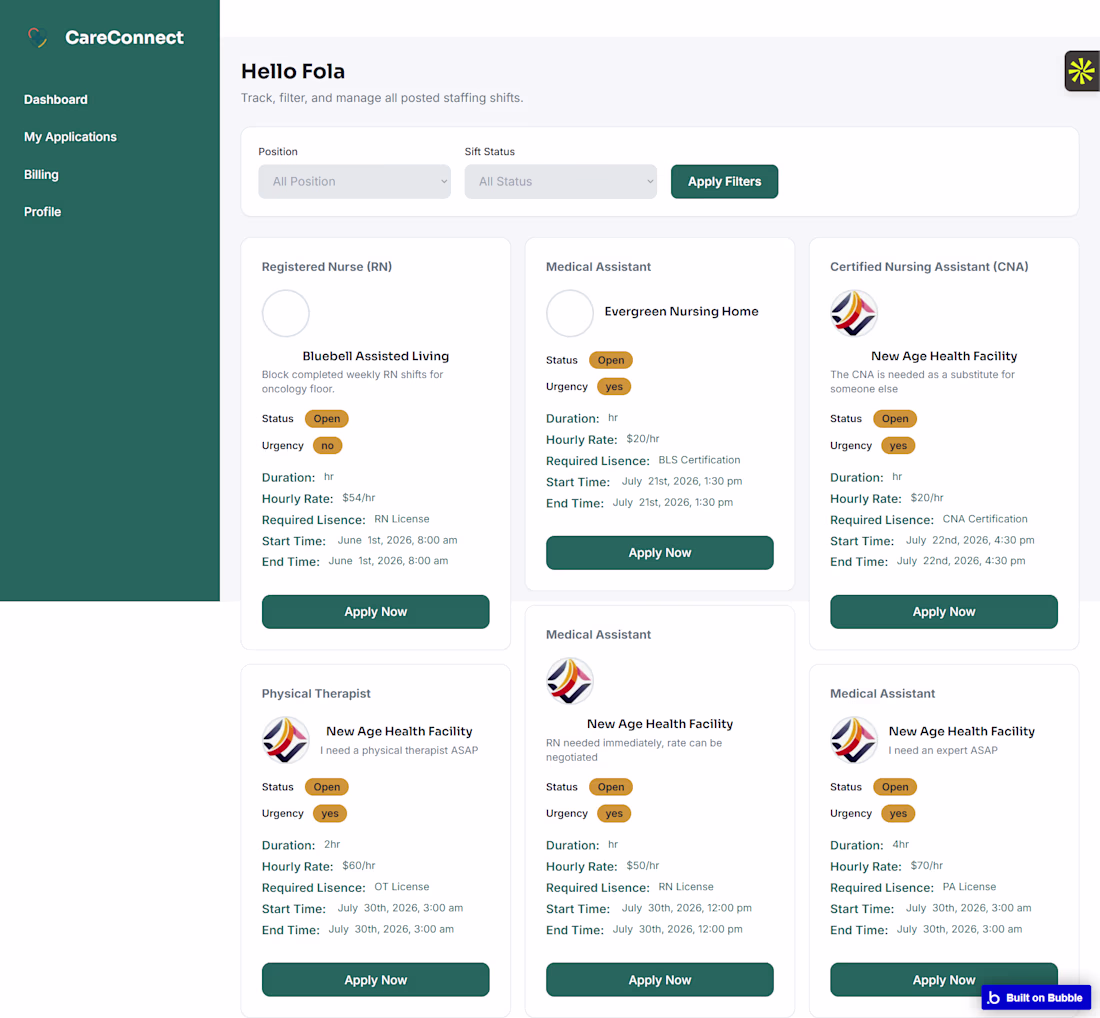The image size is (1100, 1018).
Task: Click the logo in middle Medical Assistant card
Action: click(570, 681)
